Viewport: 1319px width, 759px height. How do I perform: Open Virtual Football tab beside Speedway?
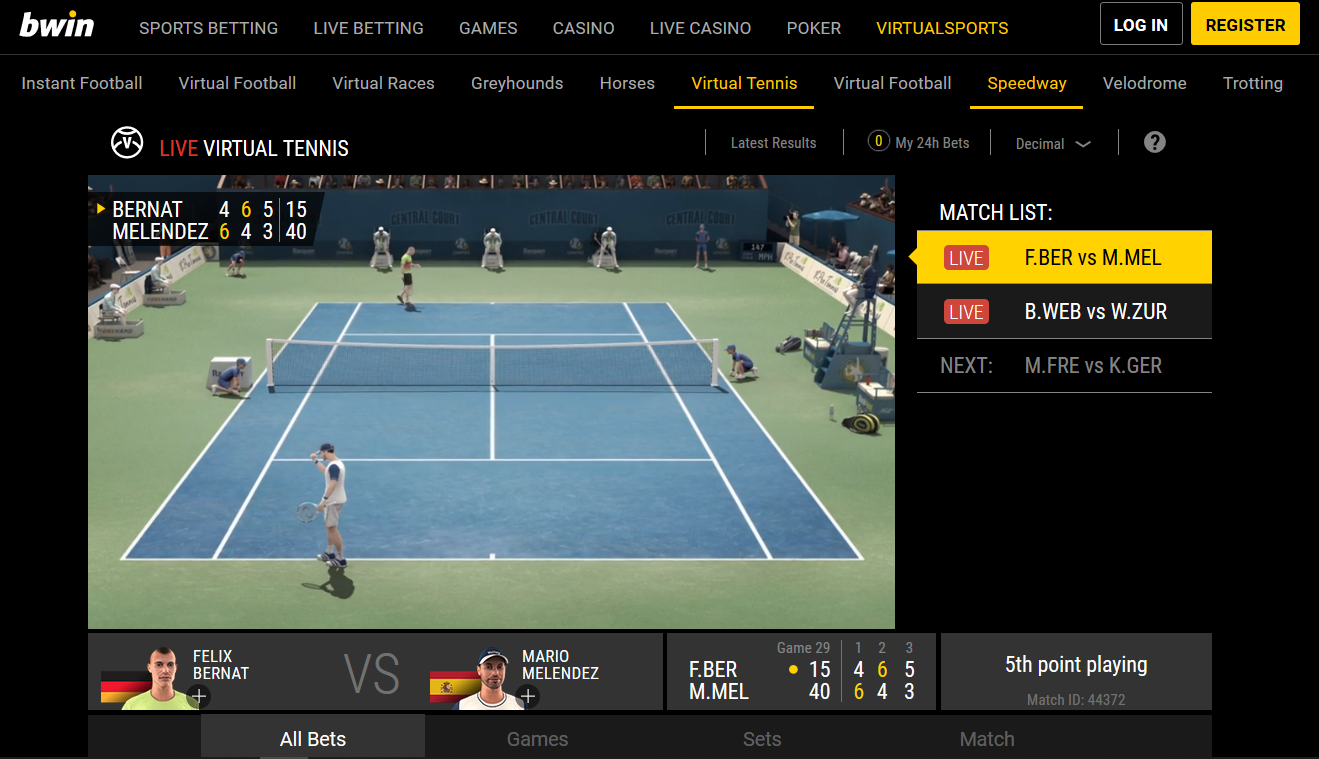892,83
